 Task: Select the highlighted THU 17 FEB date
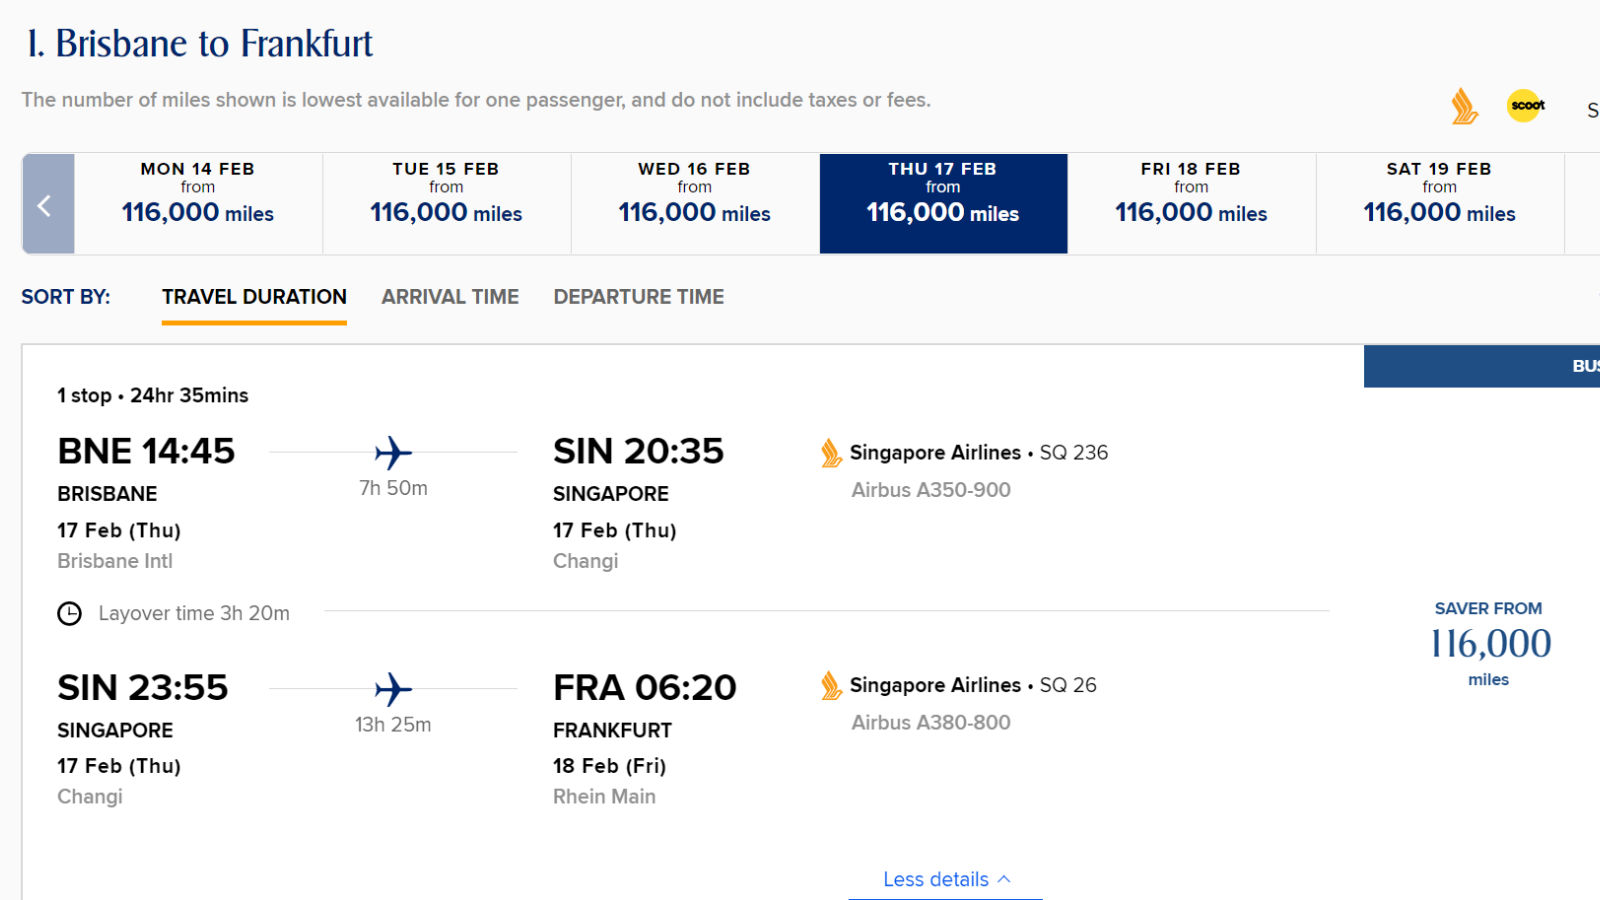click(943, 204)
